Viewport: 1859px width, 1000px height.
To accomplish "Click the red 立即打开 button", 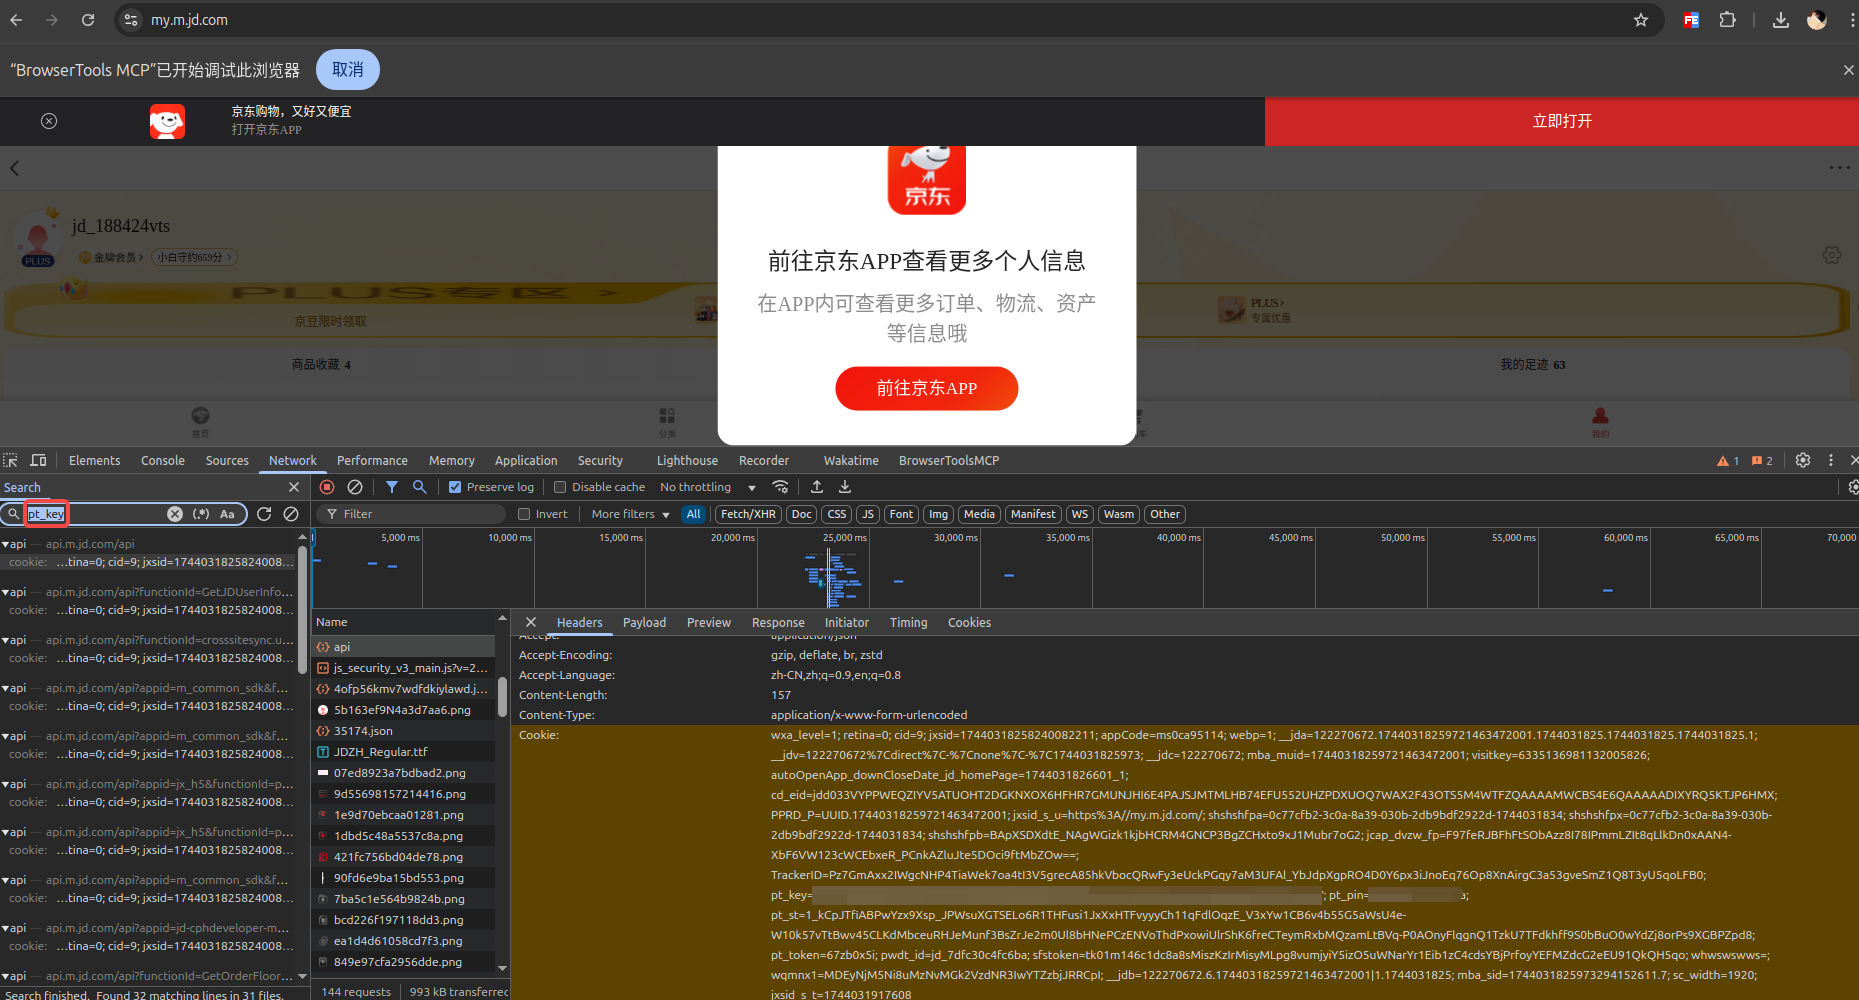I will [x=1562, y=121].
